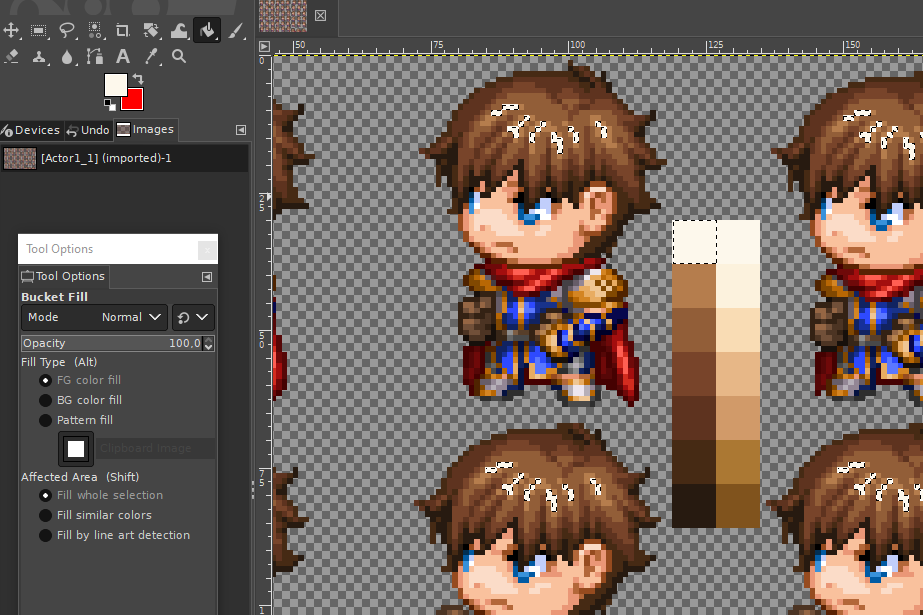Select the Eraser tool
The image size is (923, 615).
pos(11,56)
